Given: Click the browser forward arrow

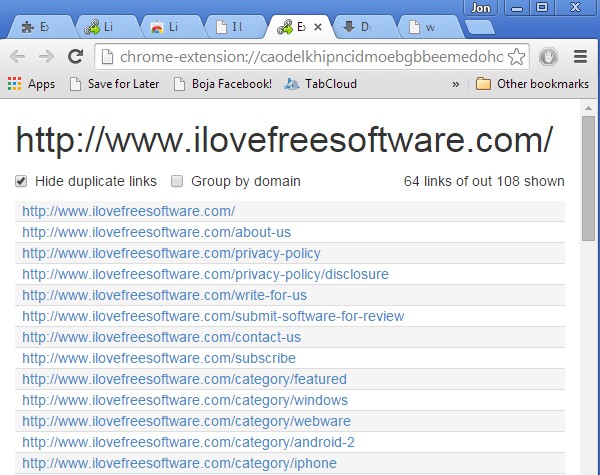Looking at the screenshot, I should (x=46, y=57).
